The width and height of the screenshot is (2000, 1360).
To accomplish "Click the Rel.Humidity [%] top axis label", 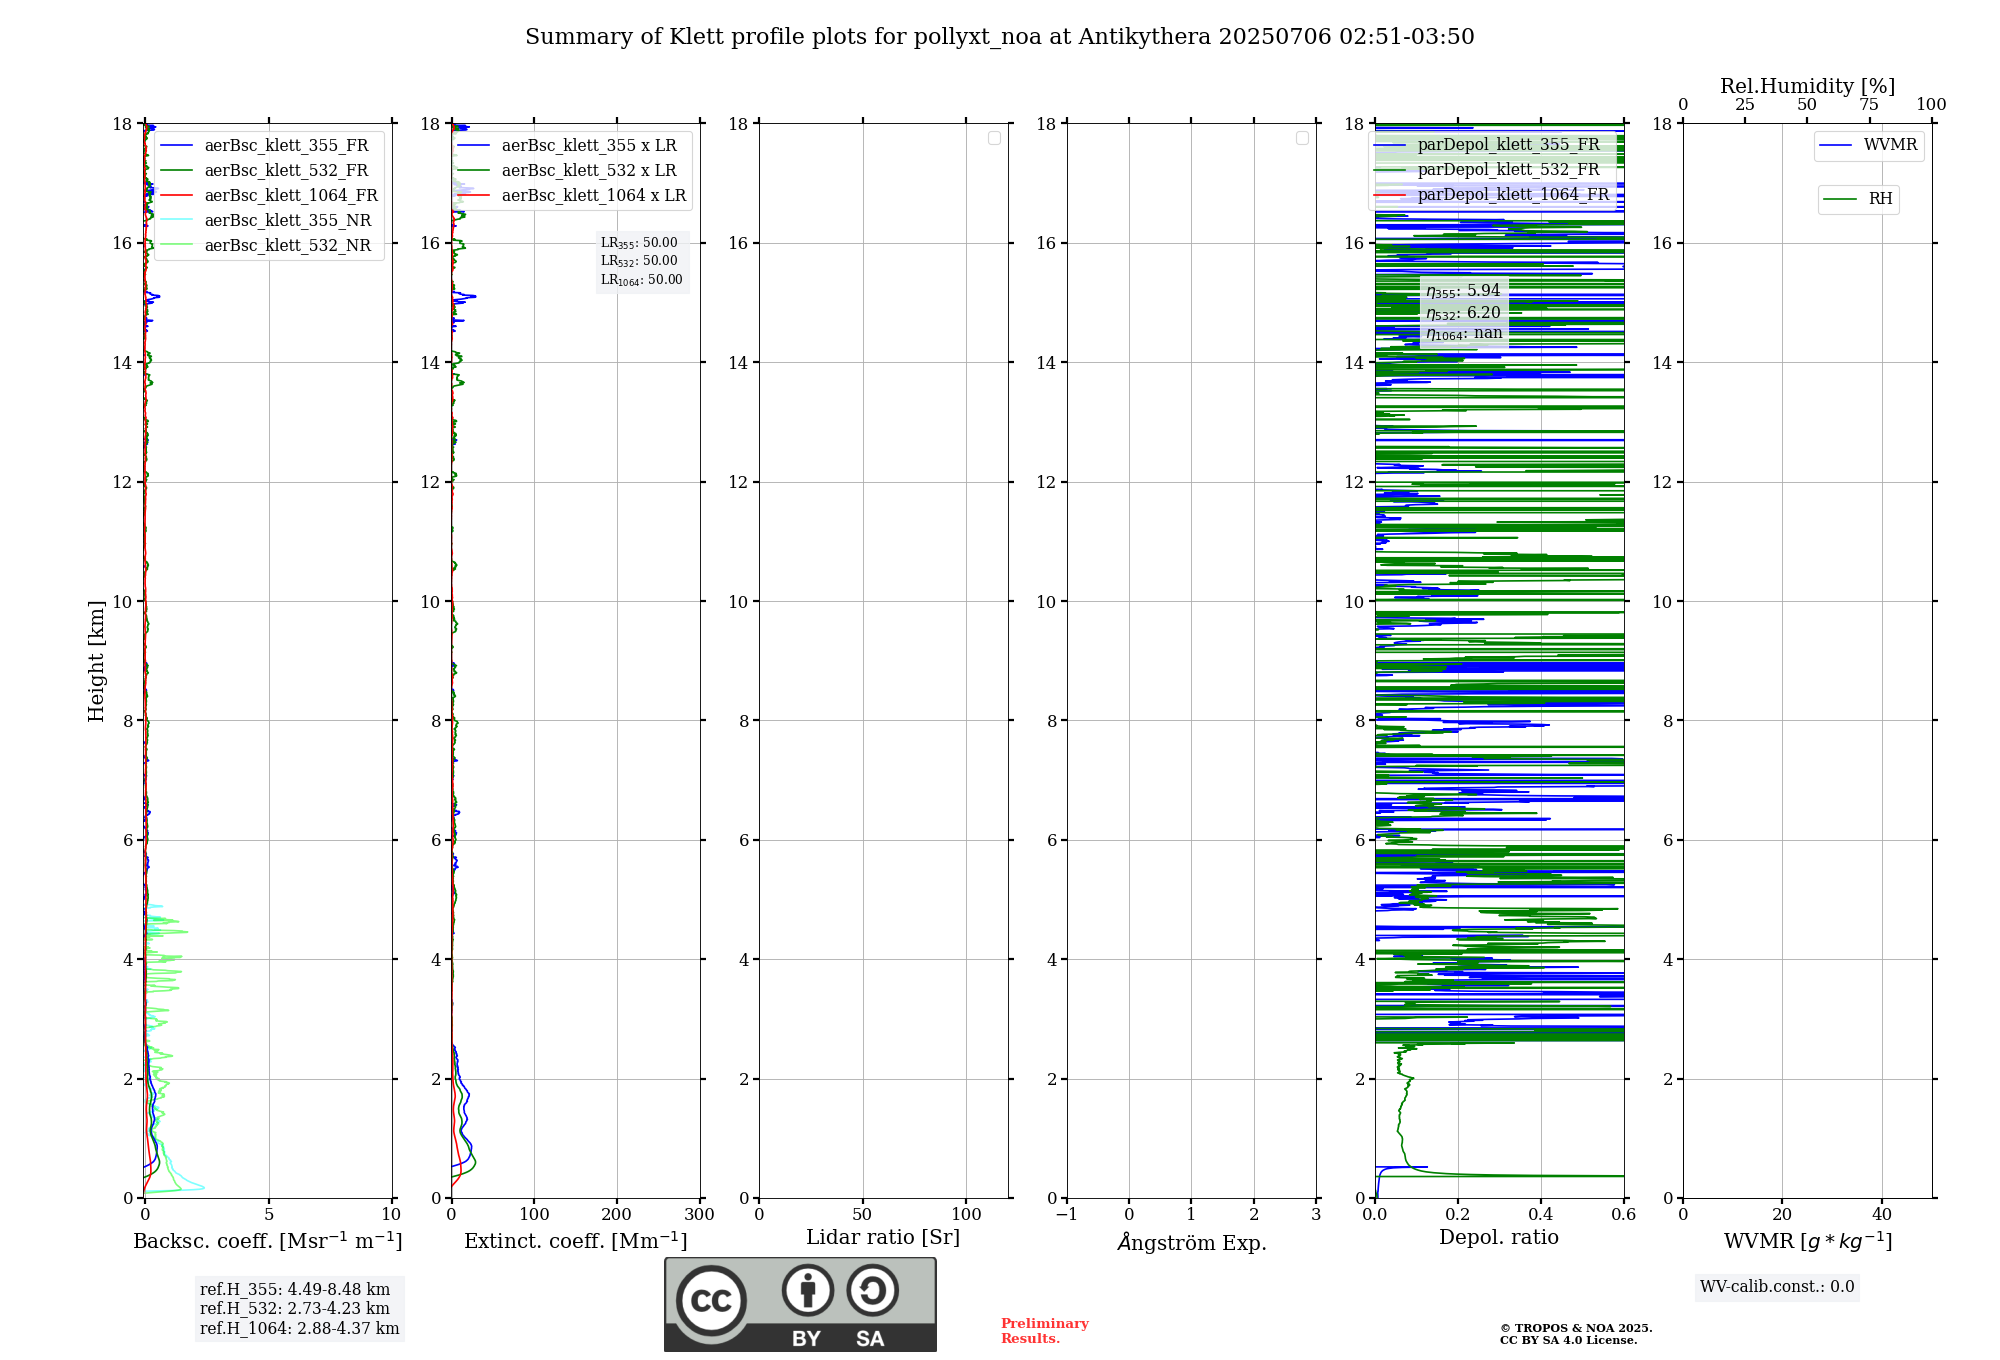I will point(1808,86).
